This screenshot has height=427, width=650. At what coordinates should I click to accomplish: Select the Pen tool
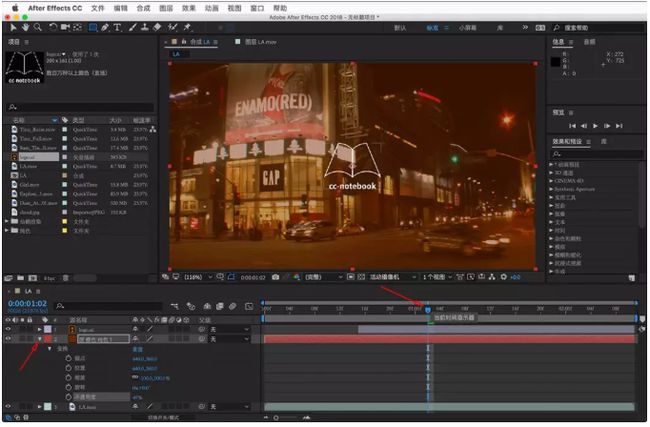point(105,27)
